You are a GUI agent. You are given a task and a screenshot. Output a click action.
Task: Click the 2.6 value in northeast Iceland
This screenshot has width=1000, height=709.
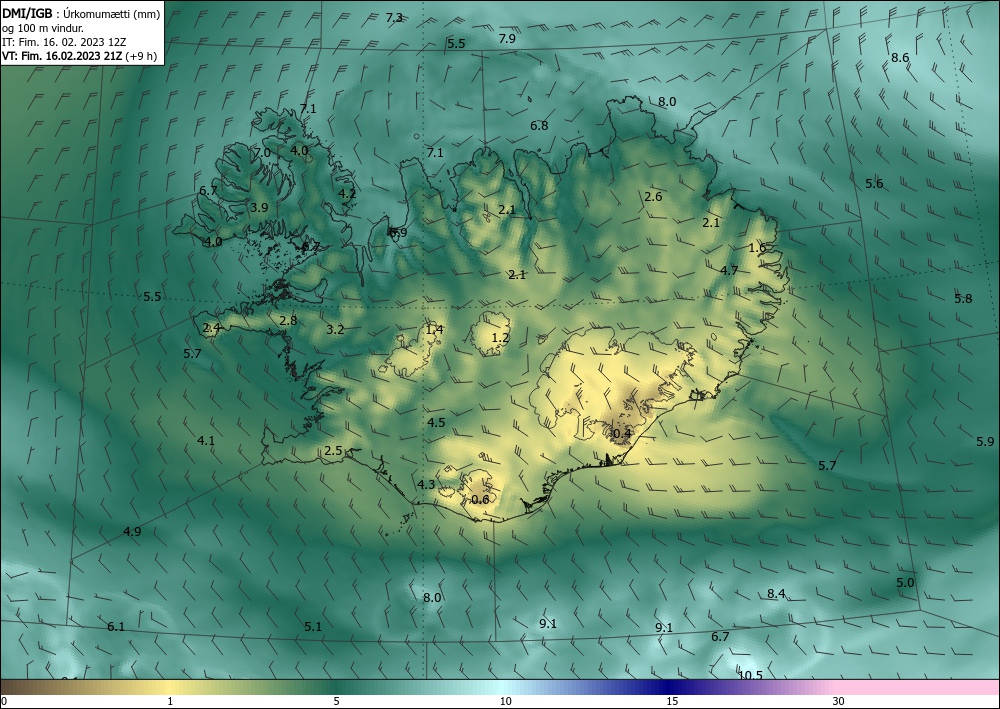(x=653, y=196)
